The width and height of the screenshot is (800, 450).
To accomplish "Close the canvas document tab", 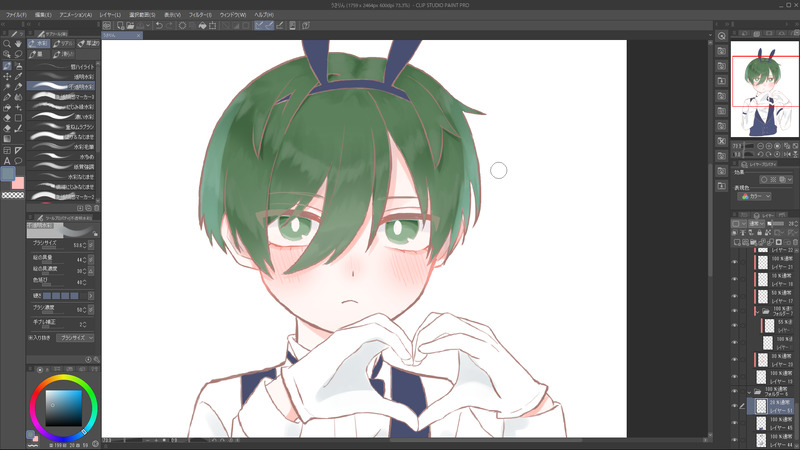I will [138, 35].
